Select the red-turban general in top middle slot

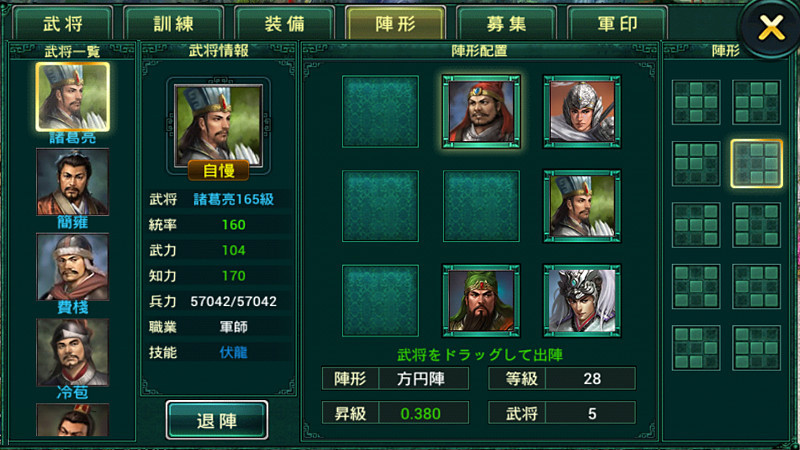tap(481, 112)
